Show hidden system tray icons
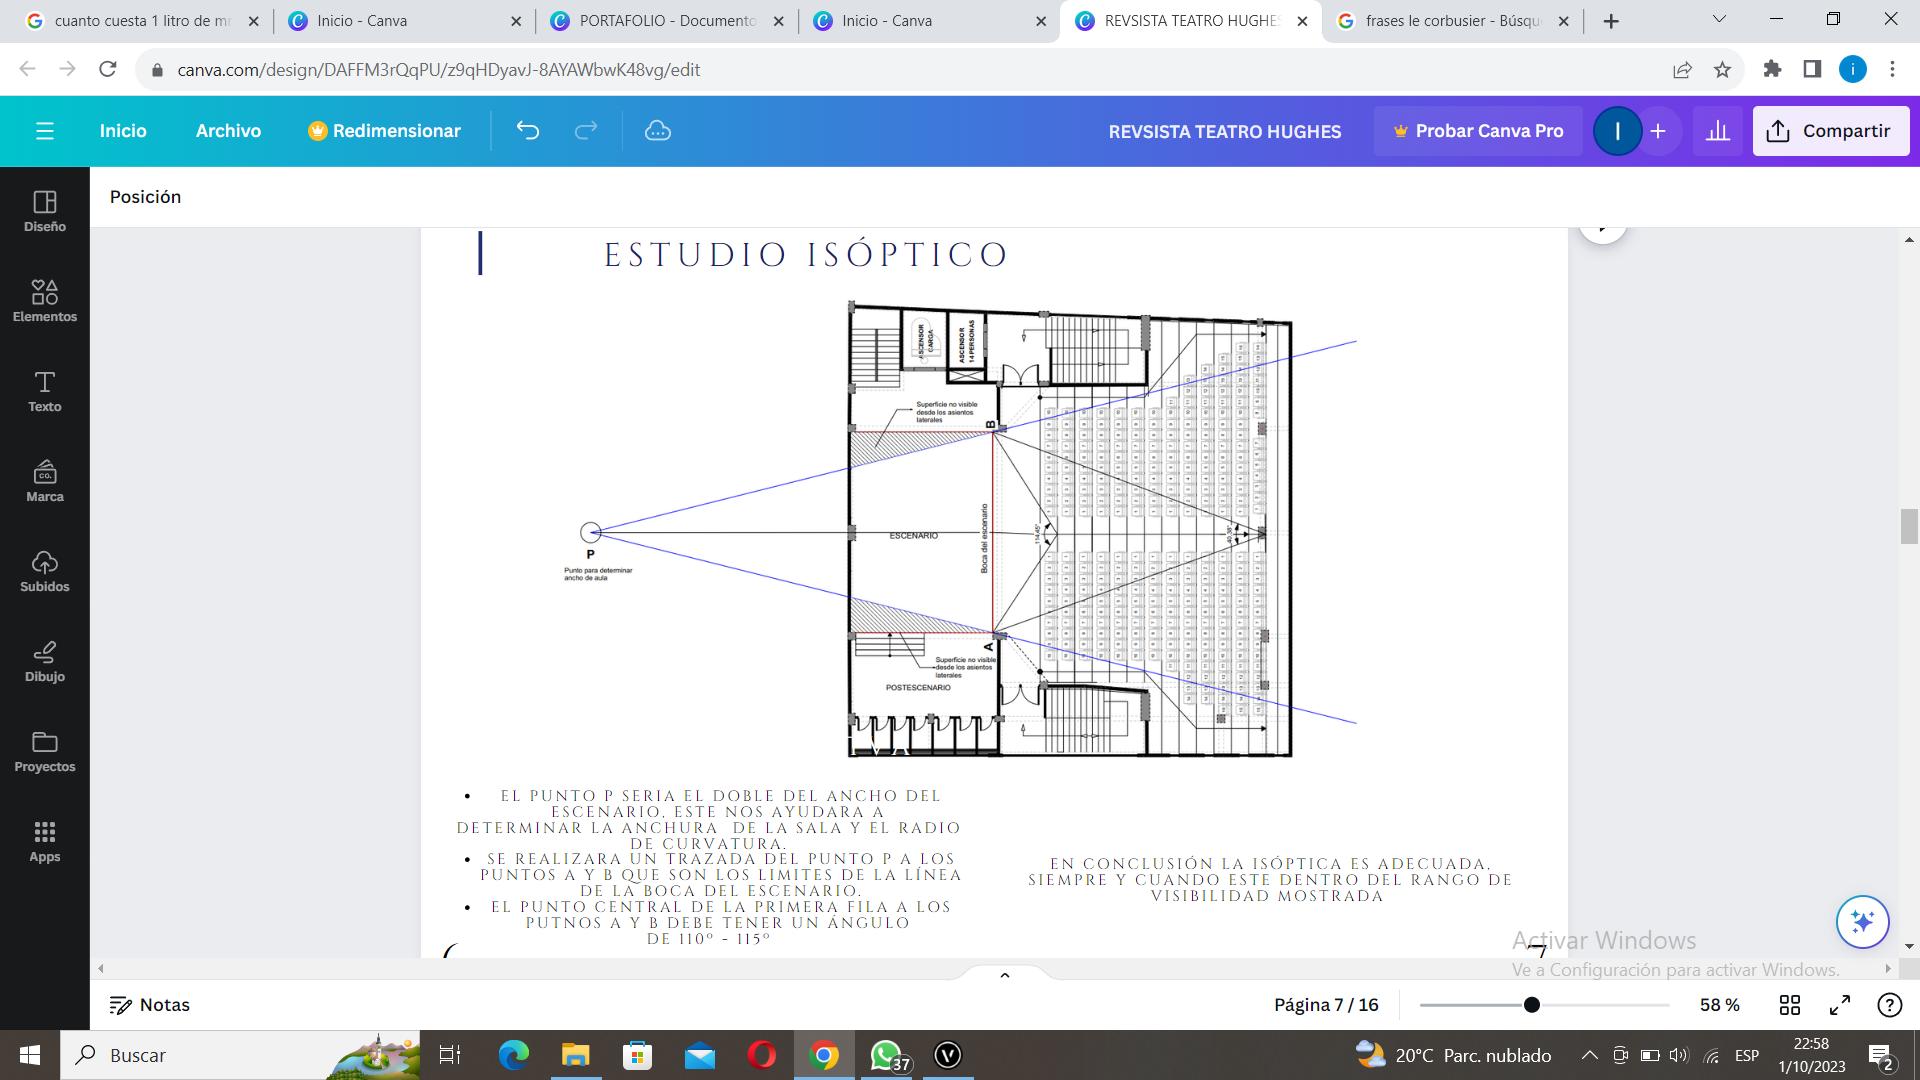This screenshot has height=1080, width=1920. pos(1589,1055)
